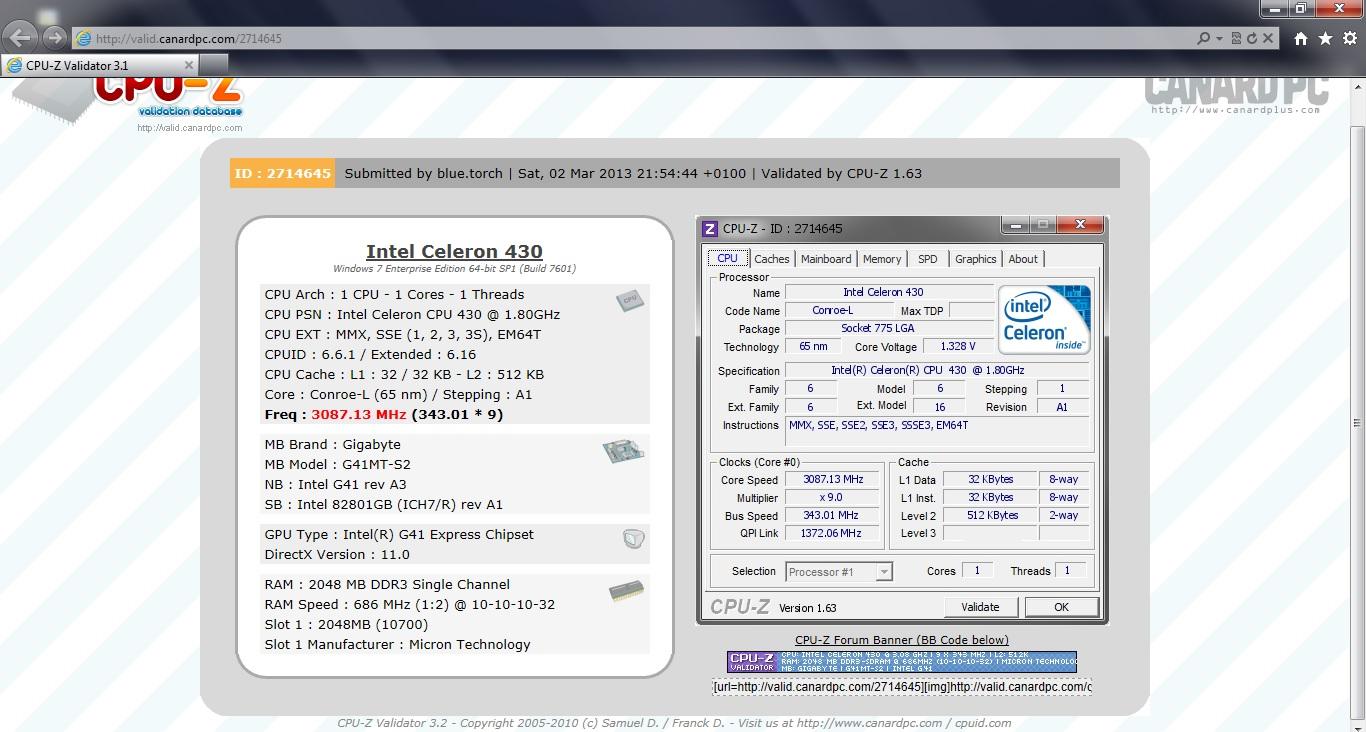Viewport: 1366px width, 732px height.
Task: Open the Canard PC logo link
Action: [x=1236, y=96]
